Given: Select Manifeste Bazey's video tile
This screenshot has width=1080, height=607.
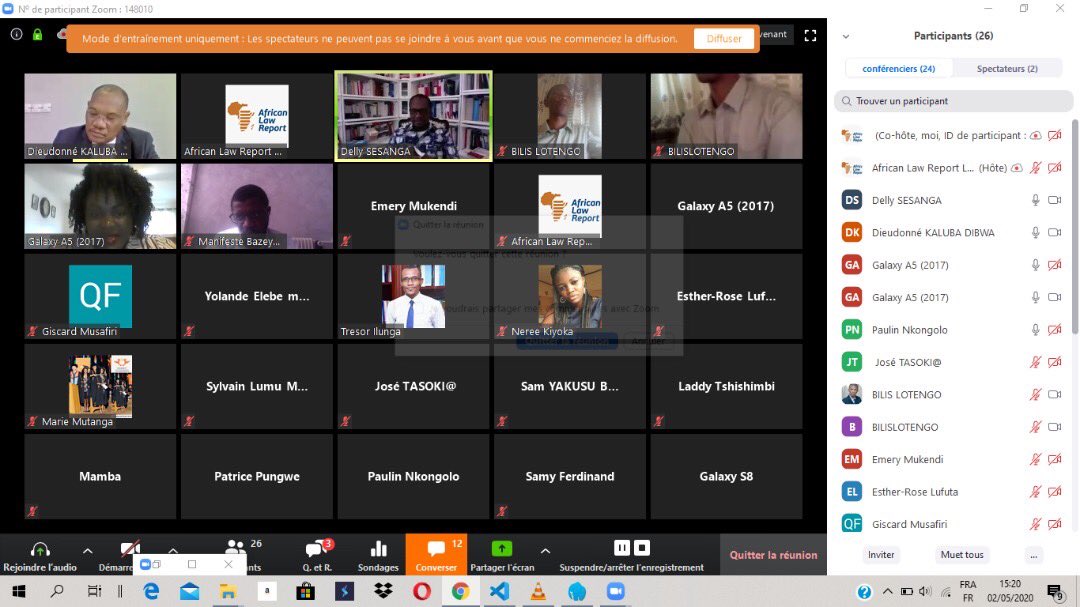Looking at the screenshot, I should click(x=257, y=206).
